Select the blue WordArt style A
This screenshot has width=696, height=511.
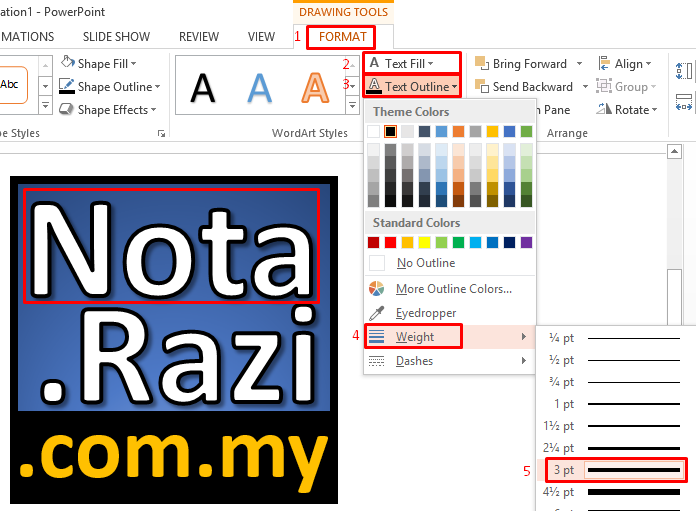point(259,87)
